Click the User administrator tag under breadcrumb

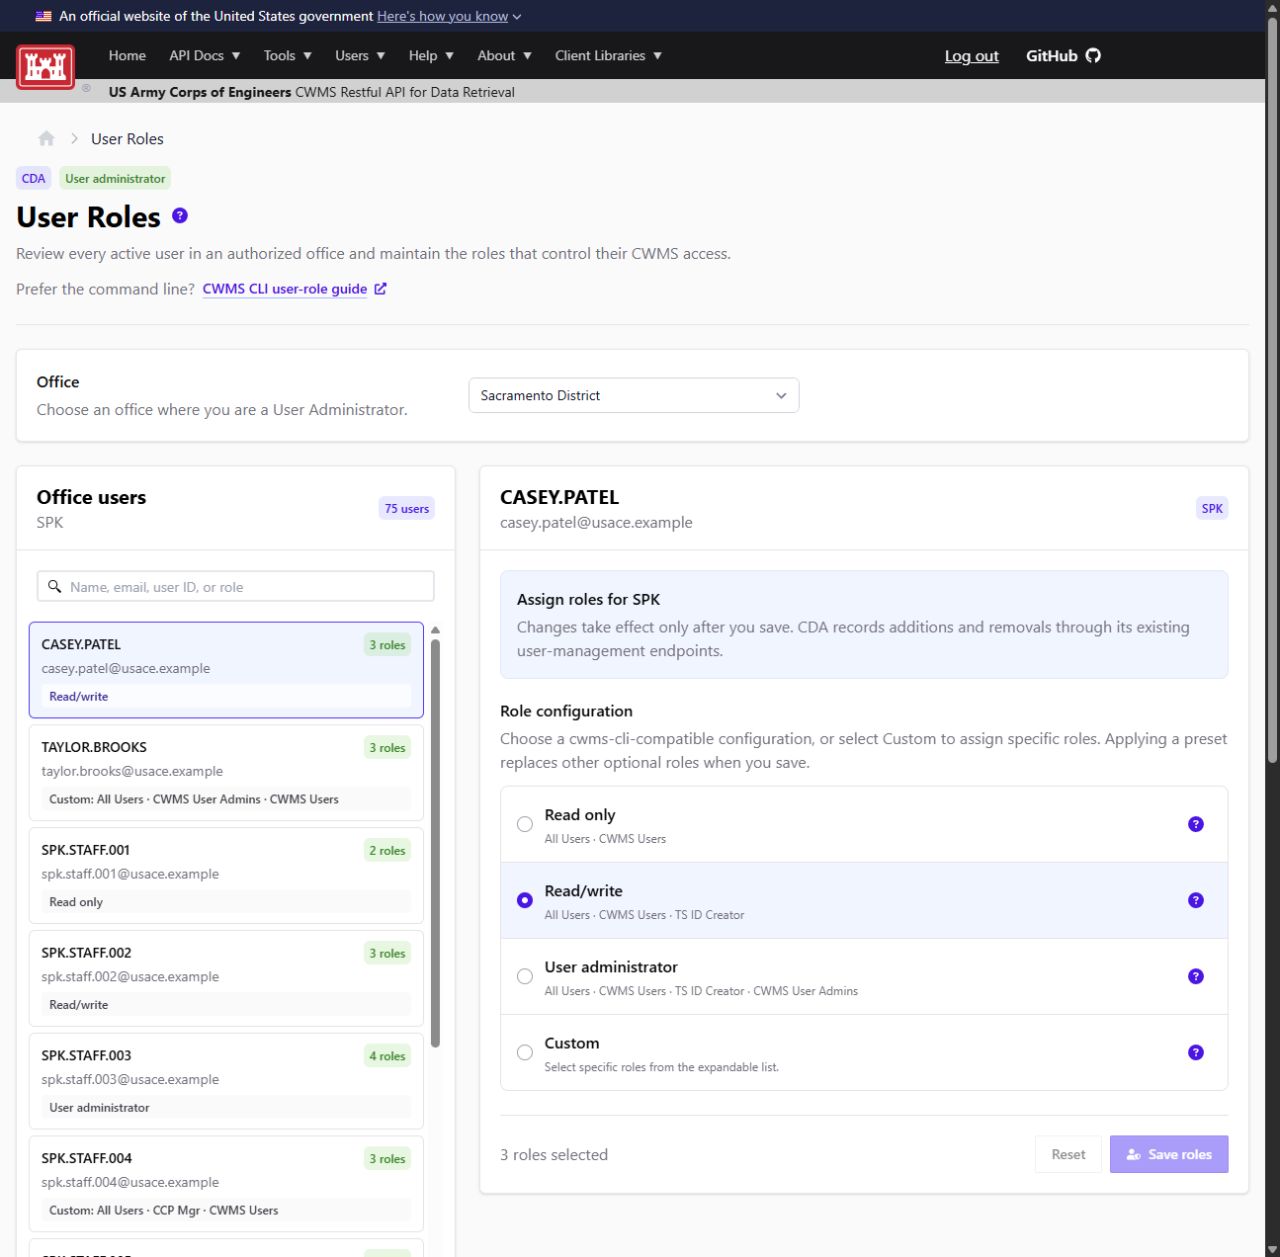pos(115,179)
